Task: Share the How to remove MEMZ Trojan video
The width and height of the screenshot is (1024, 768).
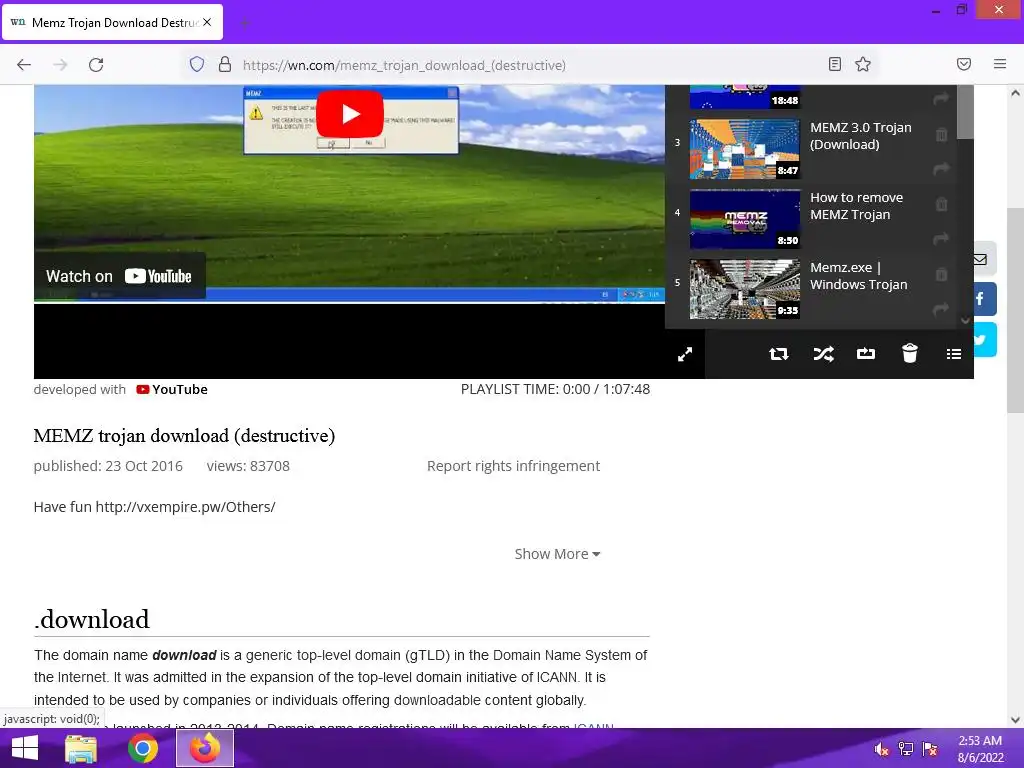Action: 941,239
